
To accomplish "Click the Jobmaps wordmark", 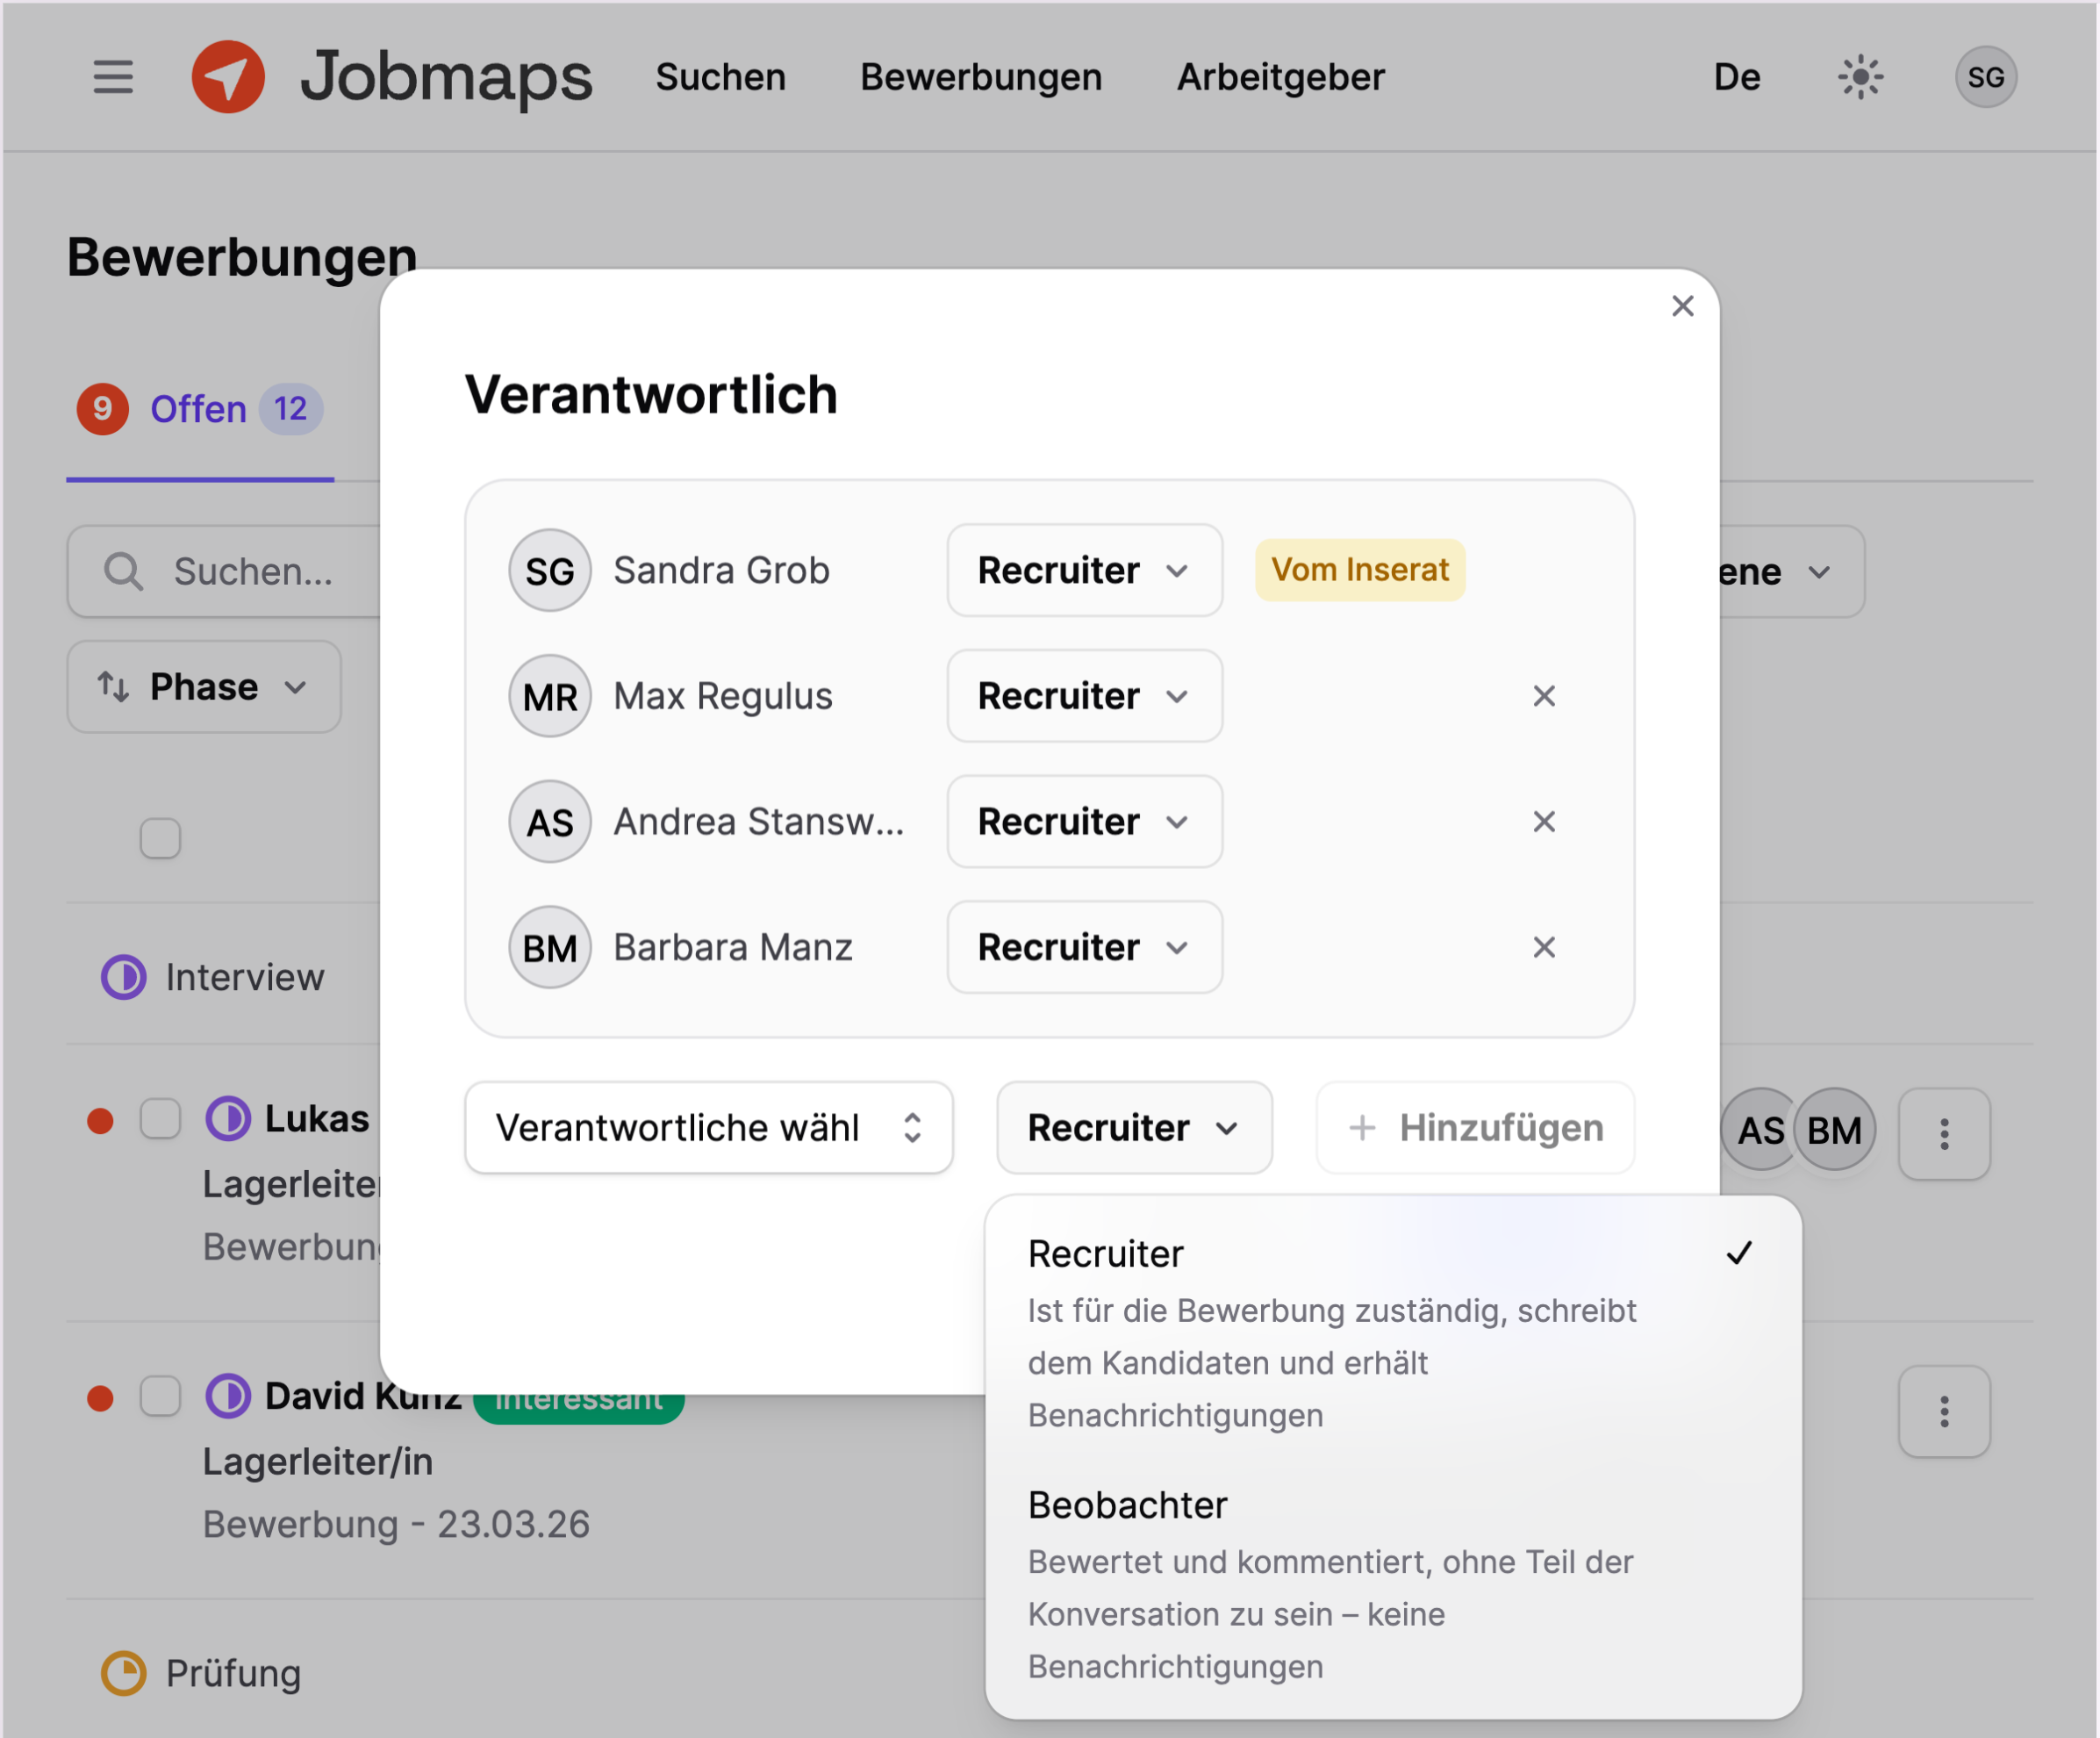I will 446,77.
